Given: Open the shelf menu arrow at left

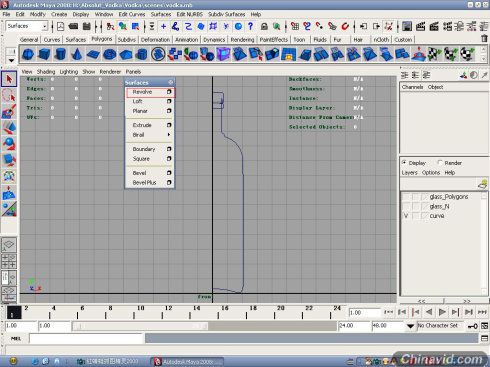Looking at the screenshot, I should click(x=11, y=60).
